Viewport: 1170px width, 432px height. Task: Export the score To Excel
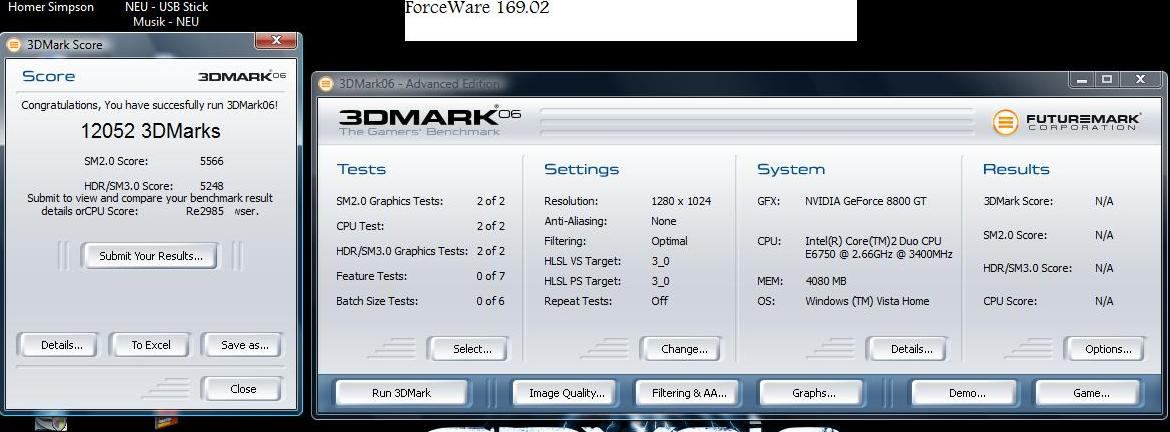pos(151,345)
